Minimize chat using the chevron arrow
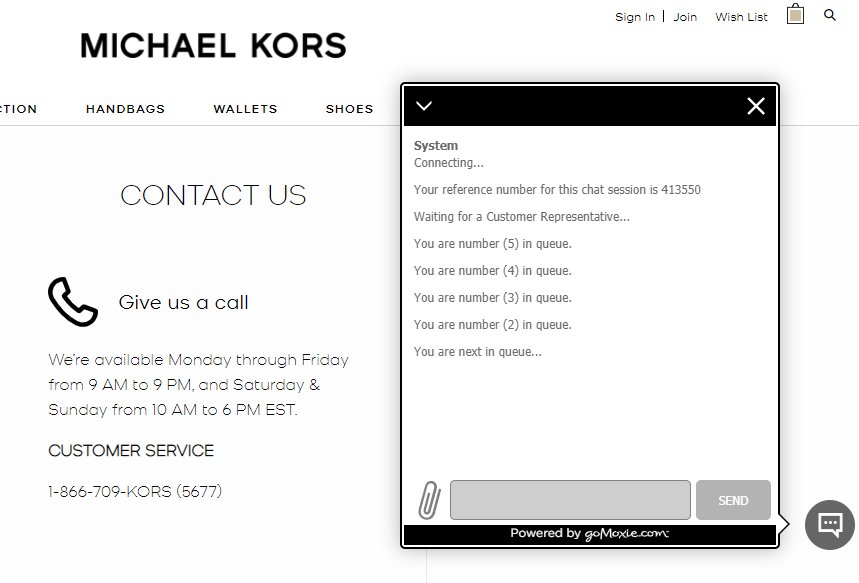This screenshot has height=583, width=859. pyautogui.click(x=424, y=106)
